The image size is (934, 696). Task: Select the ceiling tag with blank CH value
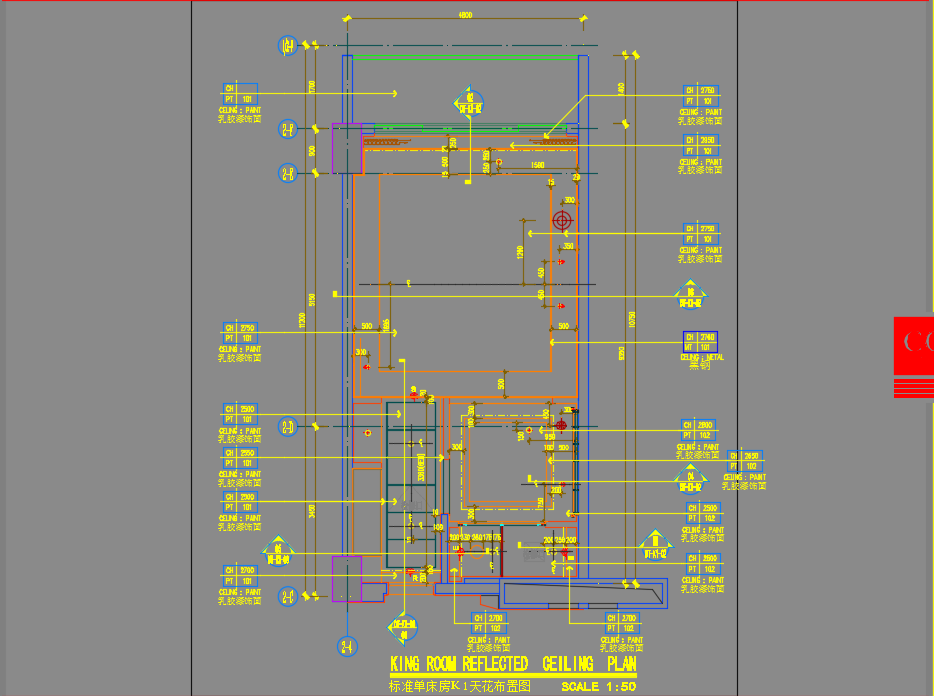pyautogui.click(x=240, y=94)
